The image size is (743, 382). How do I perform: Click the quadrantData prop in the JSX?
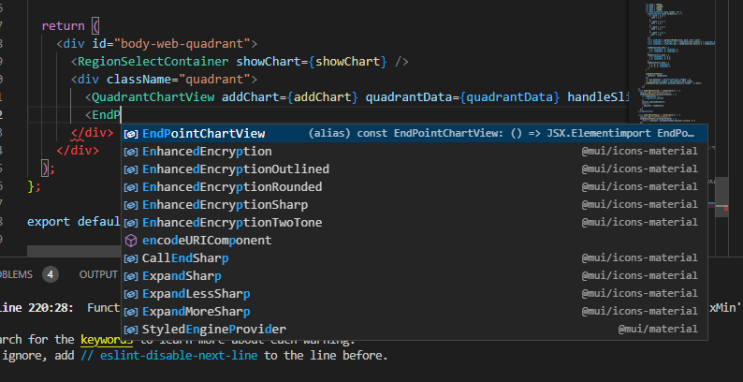(408, 97)
